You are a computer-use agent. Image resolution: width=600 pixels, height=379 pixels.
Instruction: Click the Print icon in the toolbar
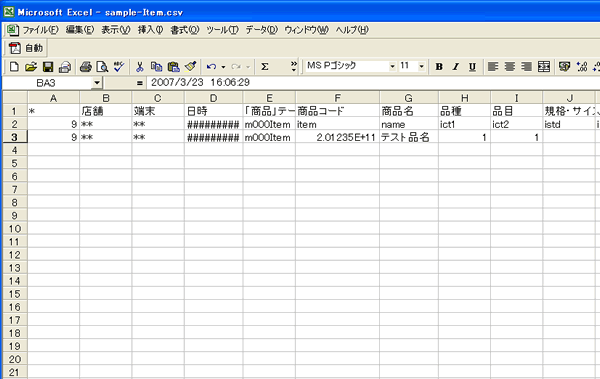click(x=86, y=67)
